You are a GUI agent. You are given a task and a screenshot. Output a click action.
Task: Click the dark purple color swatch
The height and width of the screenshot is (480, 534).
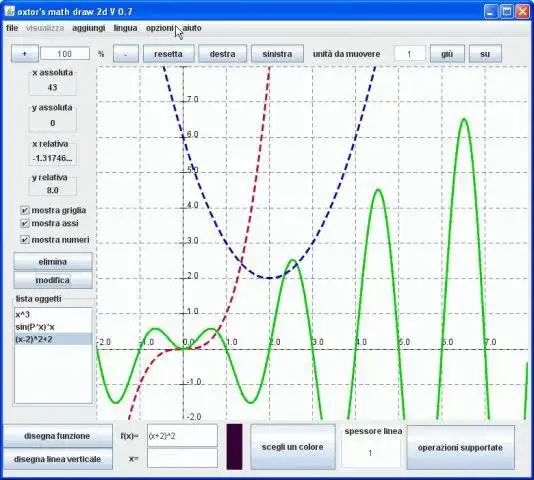coord(235,447)
